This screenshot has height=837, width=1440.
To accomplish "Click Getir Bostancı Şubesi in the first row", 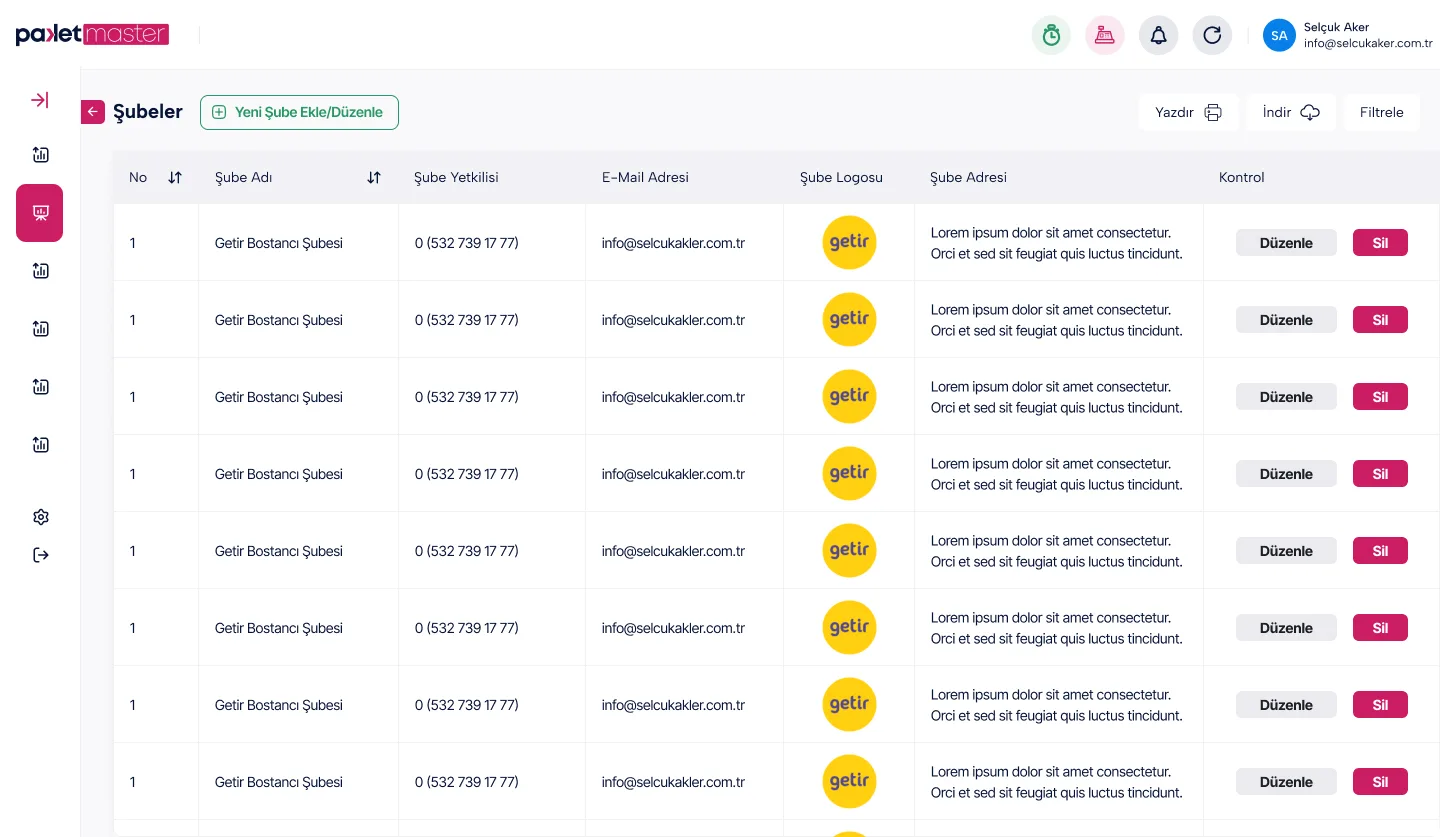I will 279,243.
